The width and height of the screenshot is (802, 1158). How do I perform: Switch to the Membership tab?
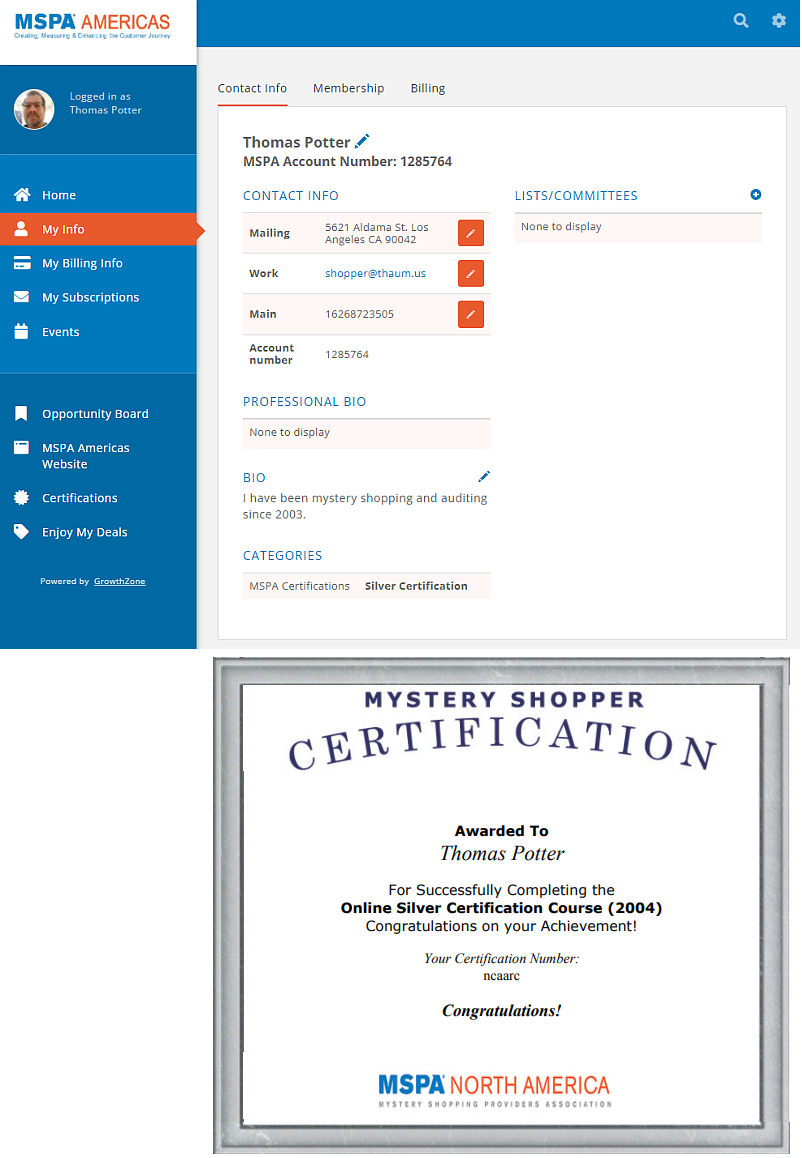pos(348,88)
